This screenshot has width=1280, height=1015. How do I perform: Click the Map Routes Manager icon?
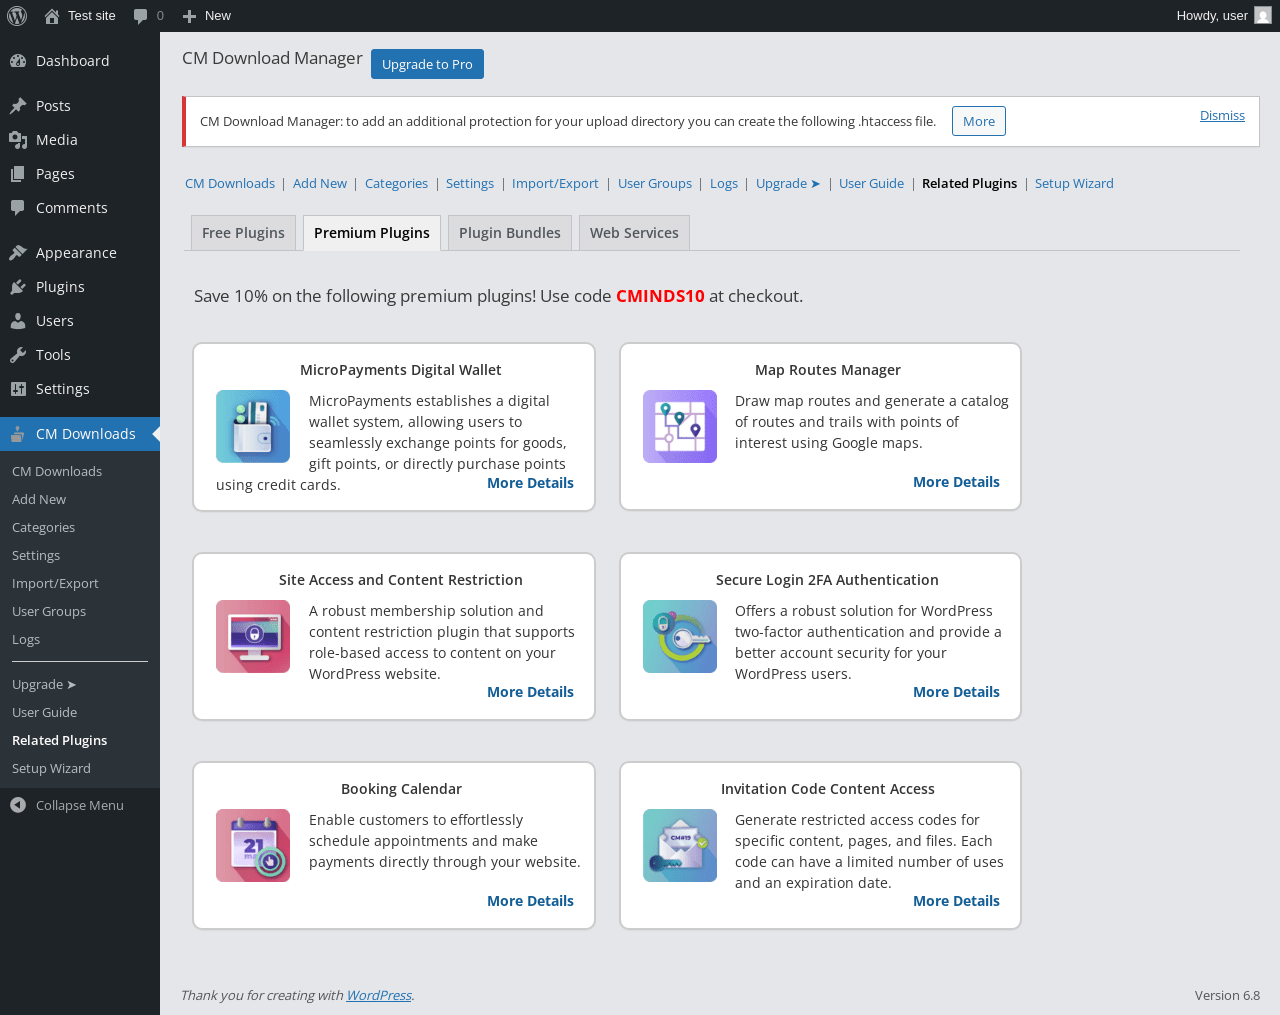click(680, 426)
